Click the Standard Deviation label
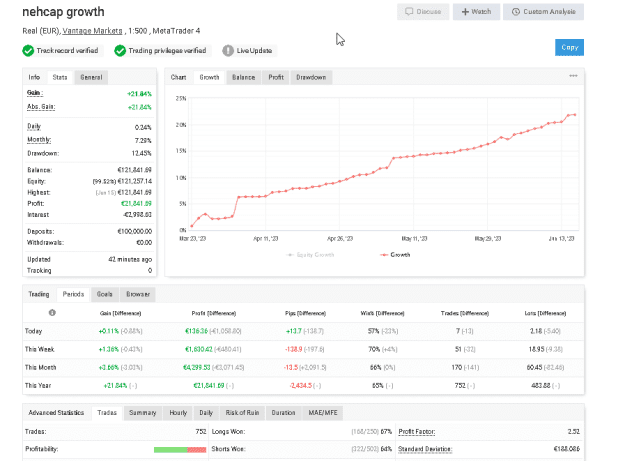The width and height of the screenshot is (625, 461). tap(425, 449)
